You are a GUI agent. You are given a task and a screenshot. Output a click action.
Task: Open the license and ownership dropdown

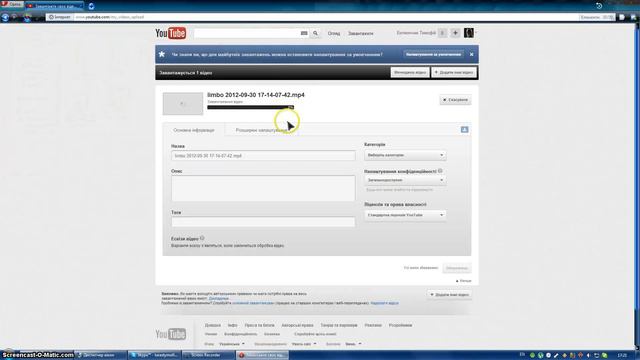[x=405, y=215]
